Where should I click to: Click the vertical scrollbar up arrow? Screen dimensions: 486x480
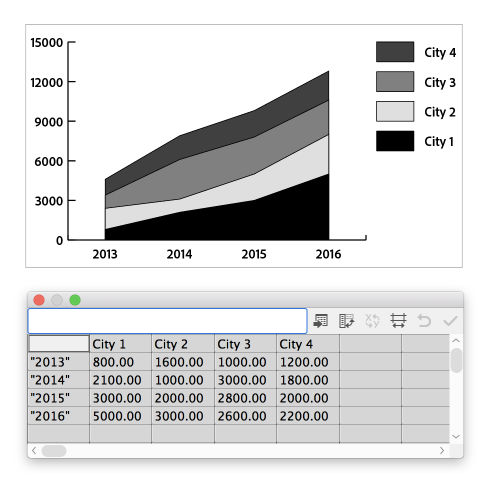pos(456,341)
